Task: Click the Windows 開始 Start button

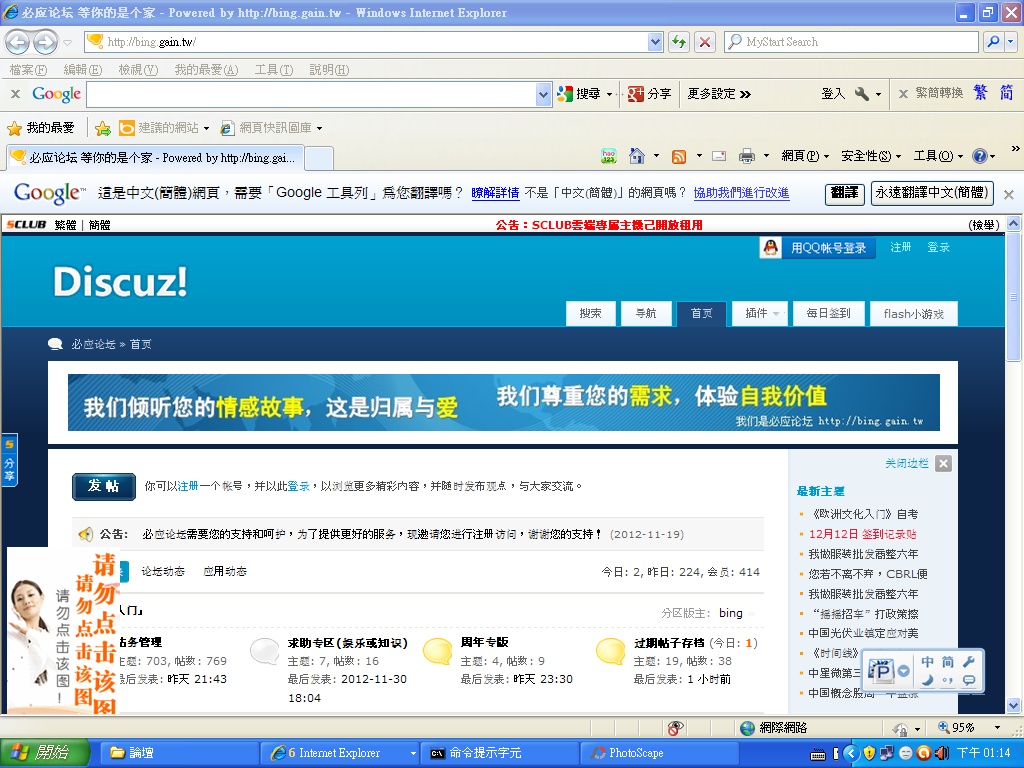Action: tap(44, 753)
